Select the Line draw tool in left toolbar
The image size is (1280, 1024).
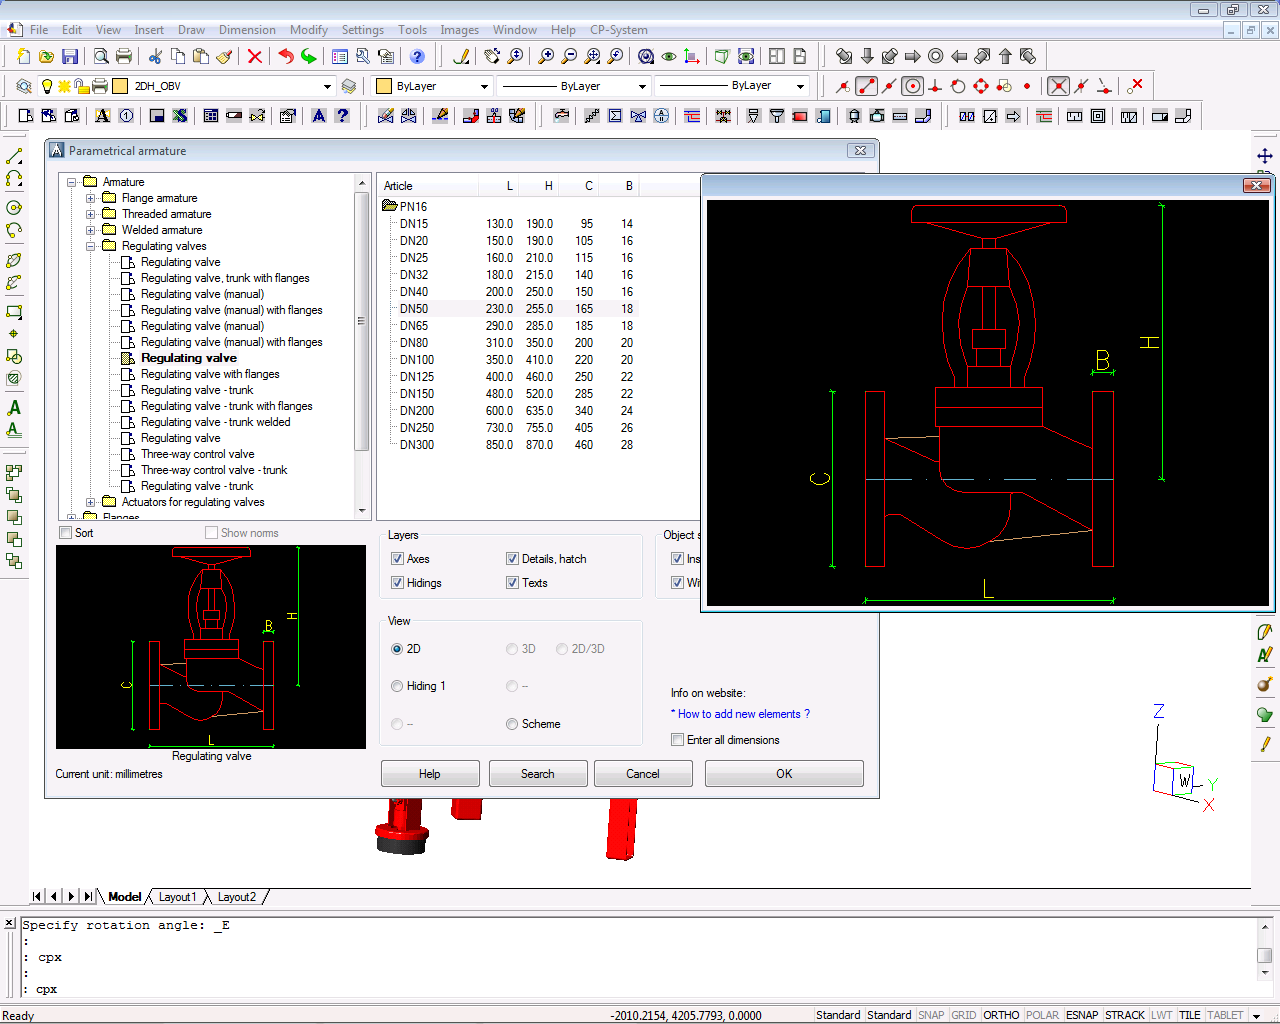point(14,157)
